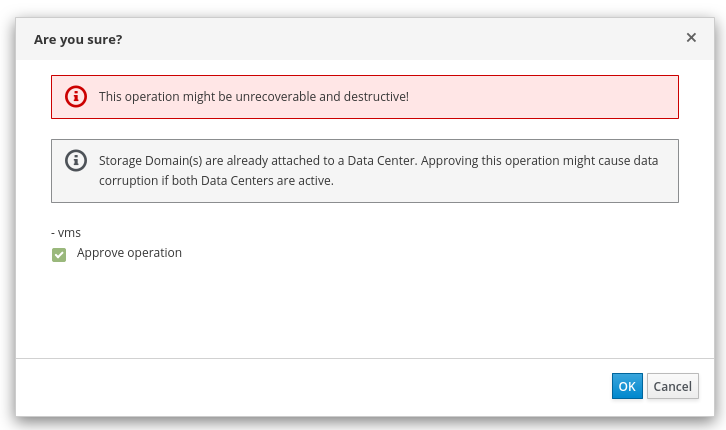Click the 'corruption if both Data Centers' line
This screenshot has width=726, height=430.
[216, 181]
